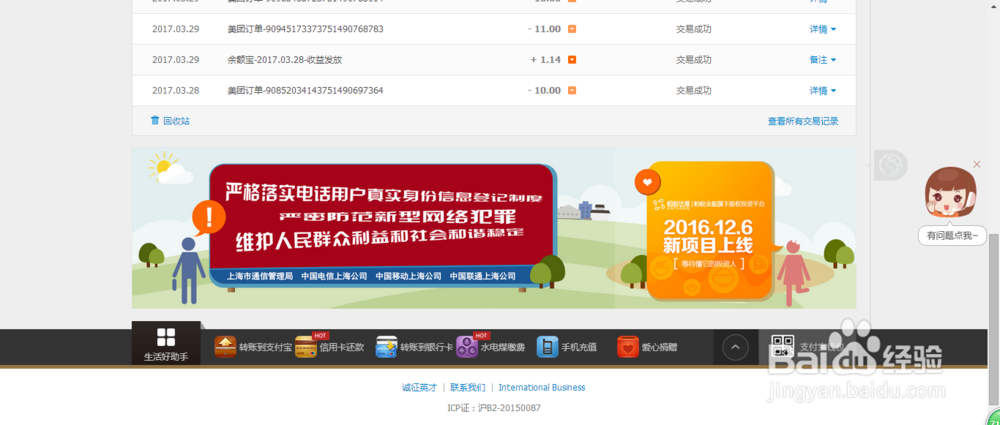
Task: Click the 有问题点我~ speech bubble
Action: click(x=952, y=235)
